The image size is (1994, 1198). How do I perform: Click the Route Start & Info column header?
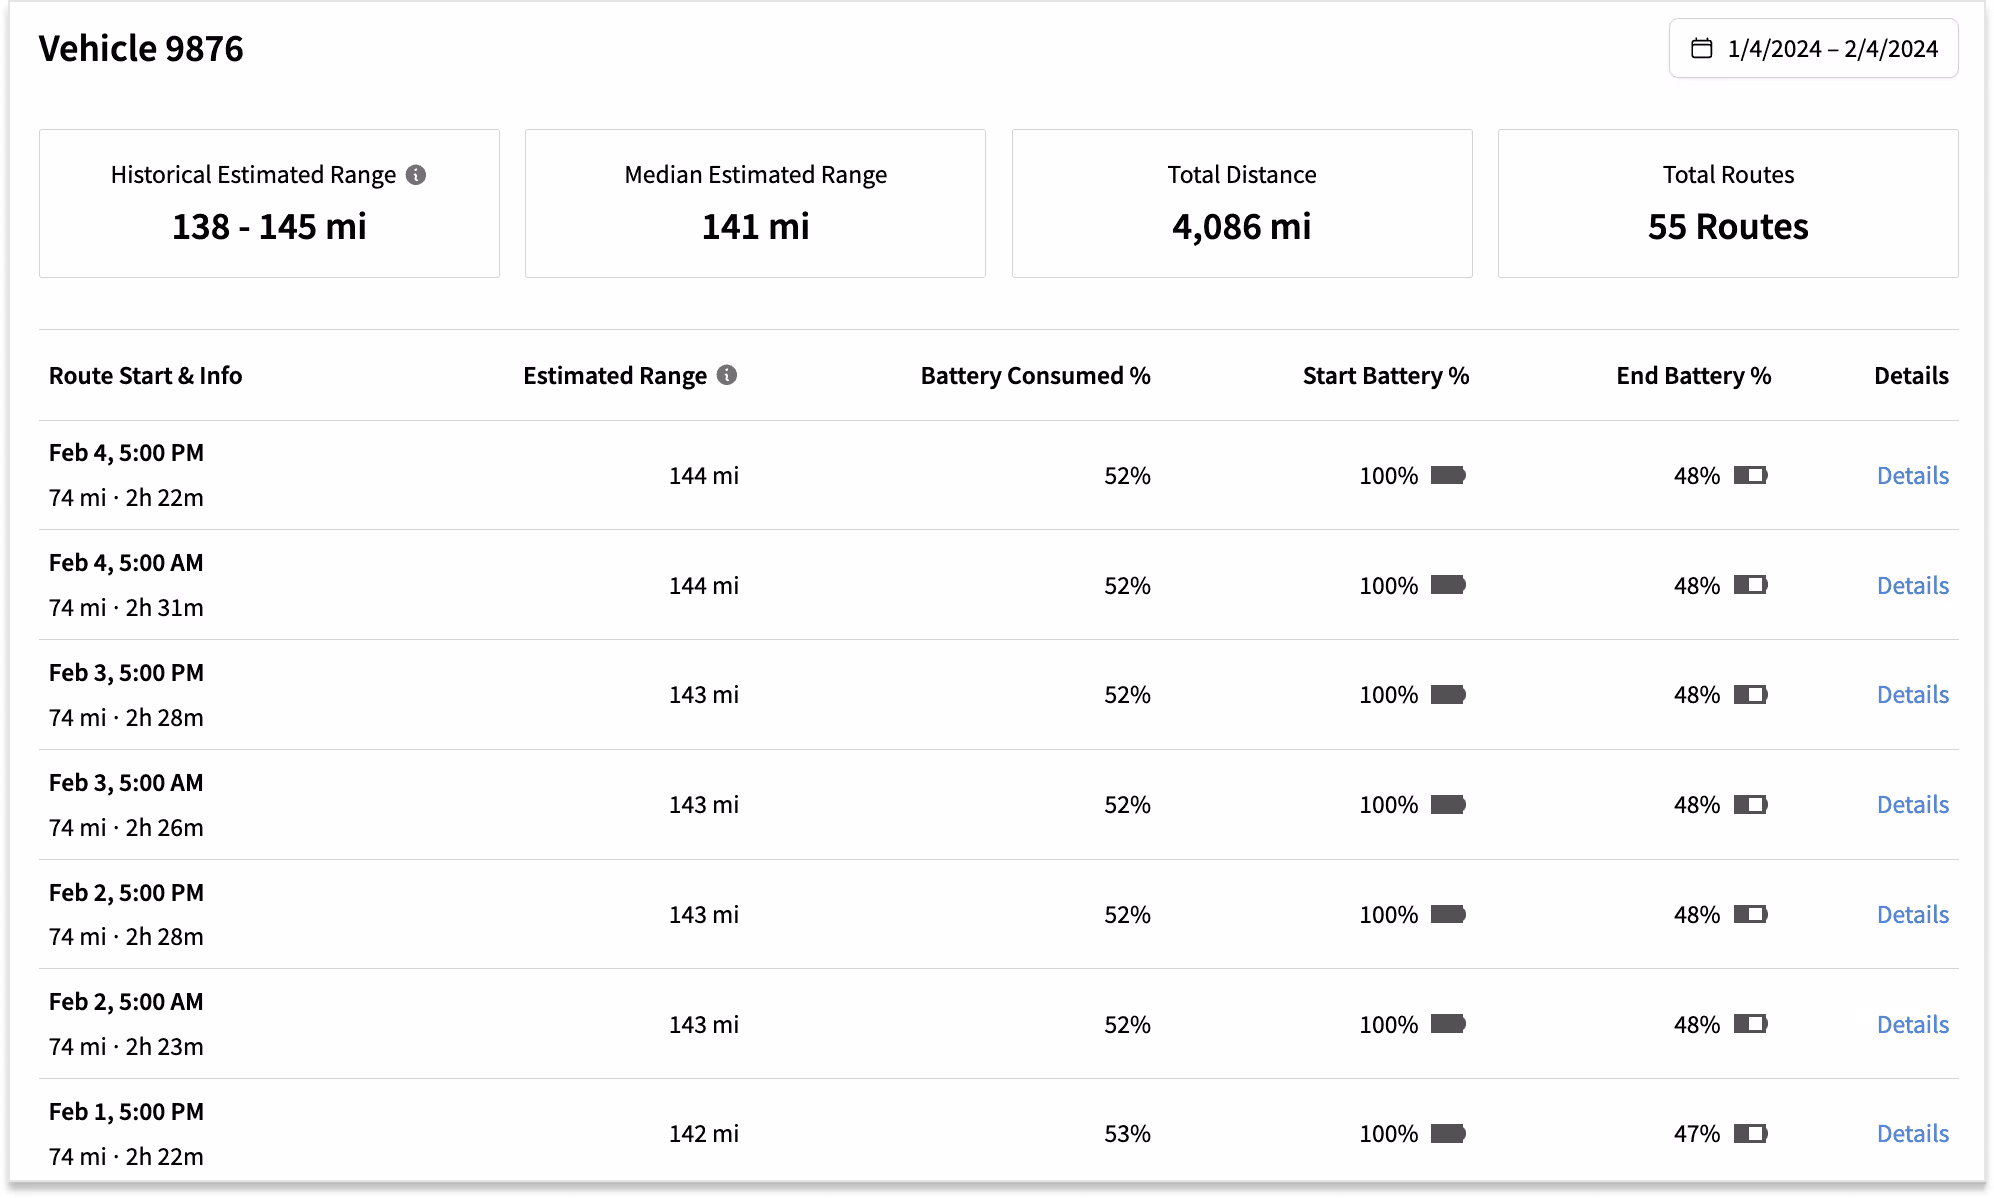[x=145, y=375]
